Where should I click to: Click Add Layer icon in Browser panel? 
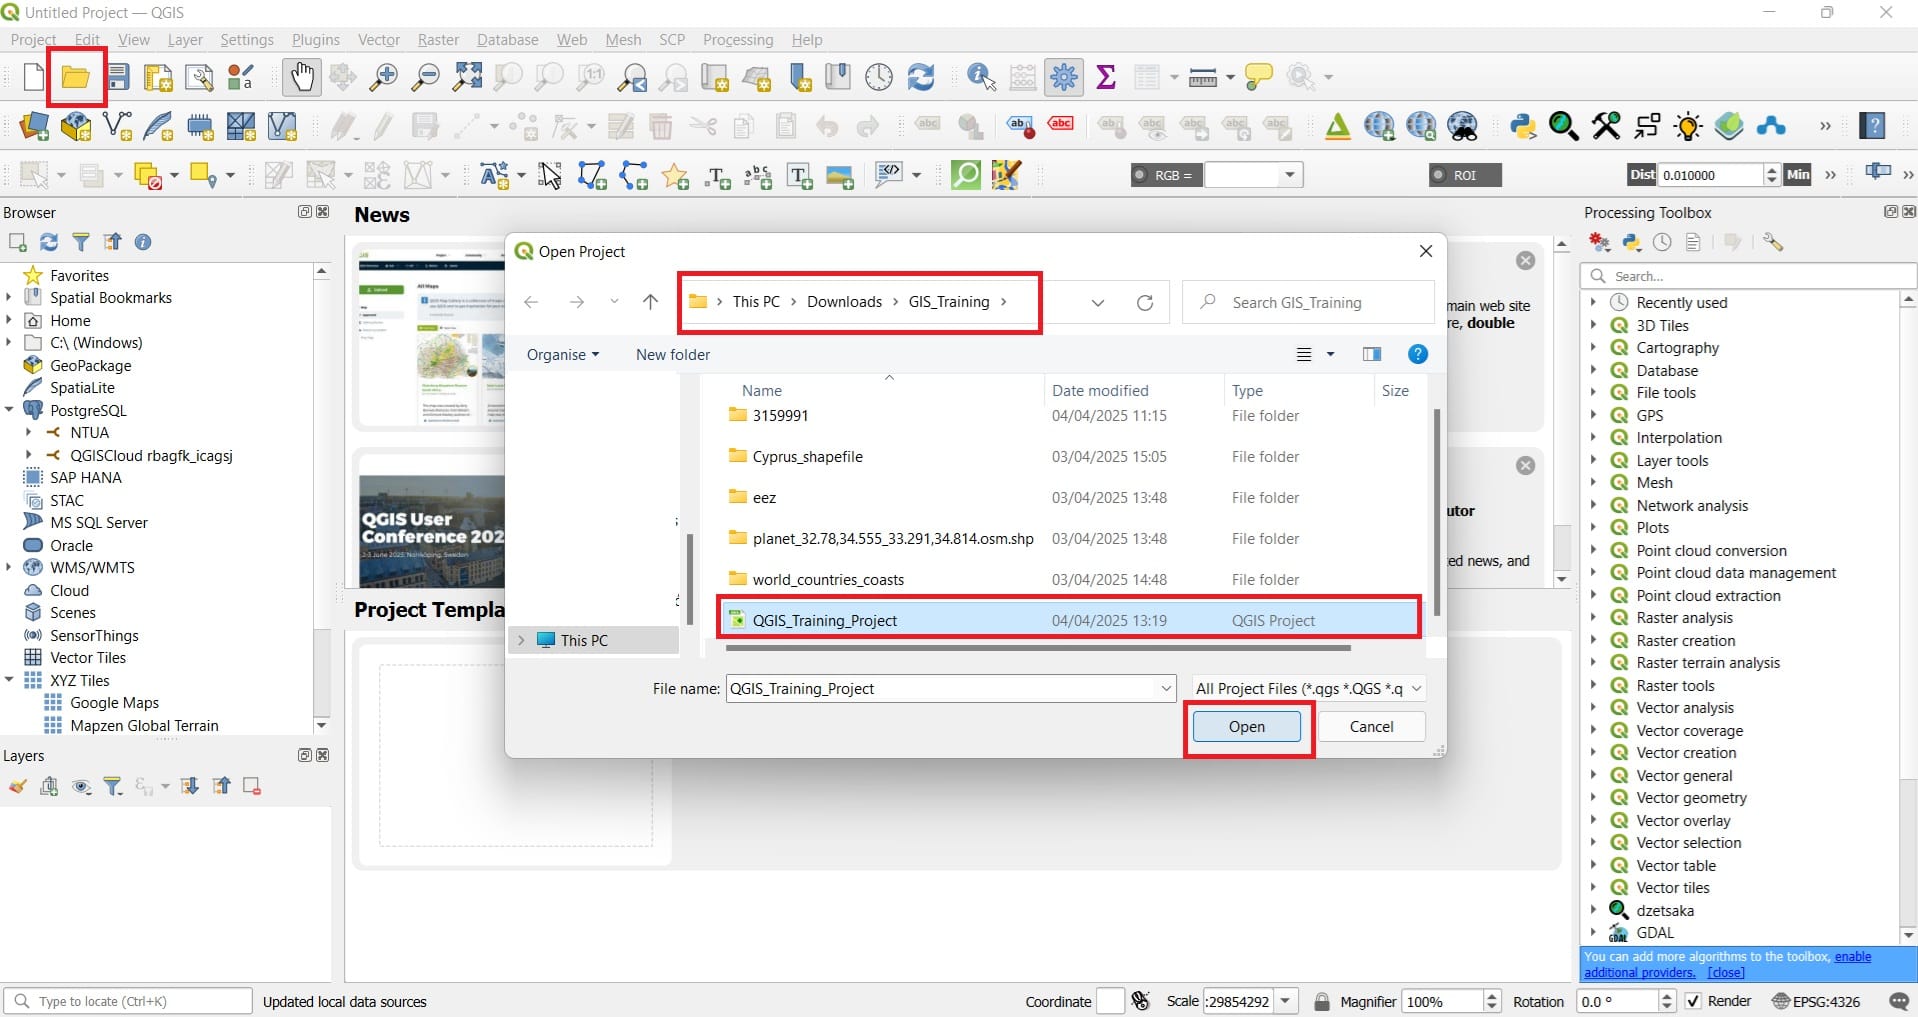(17, 242)
